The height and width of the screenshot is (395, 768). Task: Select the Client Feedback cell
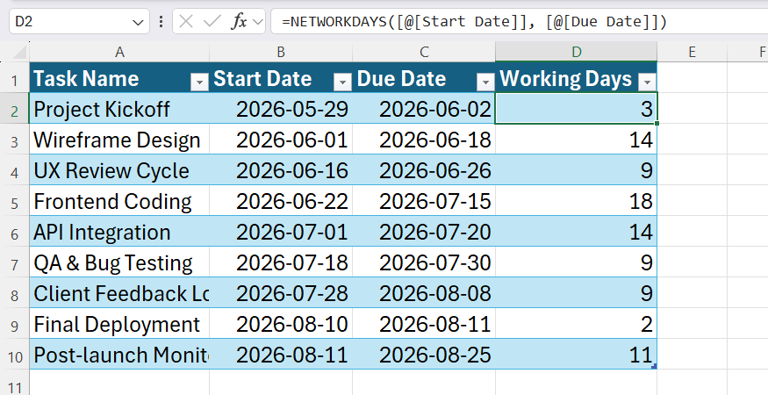(x=120, y=293)
